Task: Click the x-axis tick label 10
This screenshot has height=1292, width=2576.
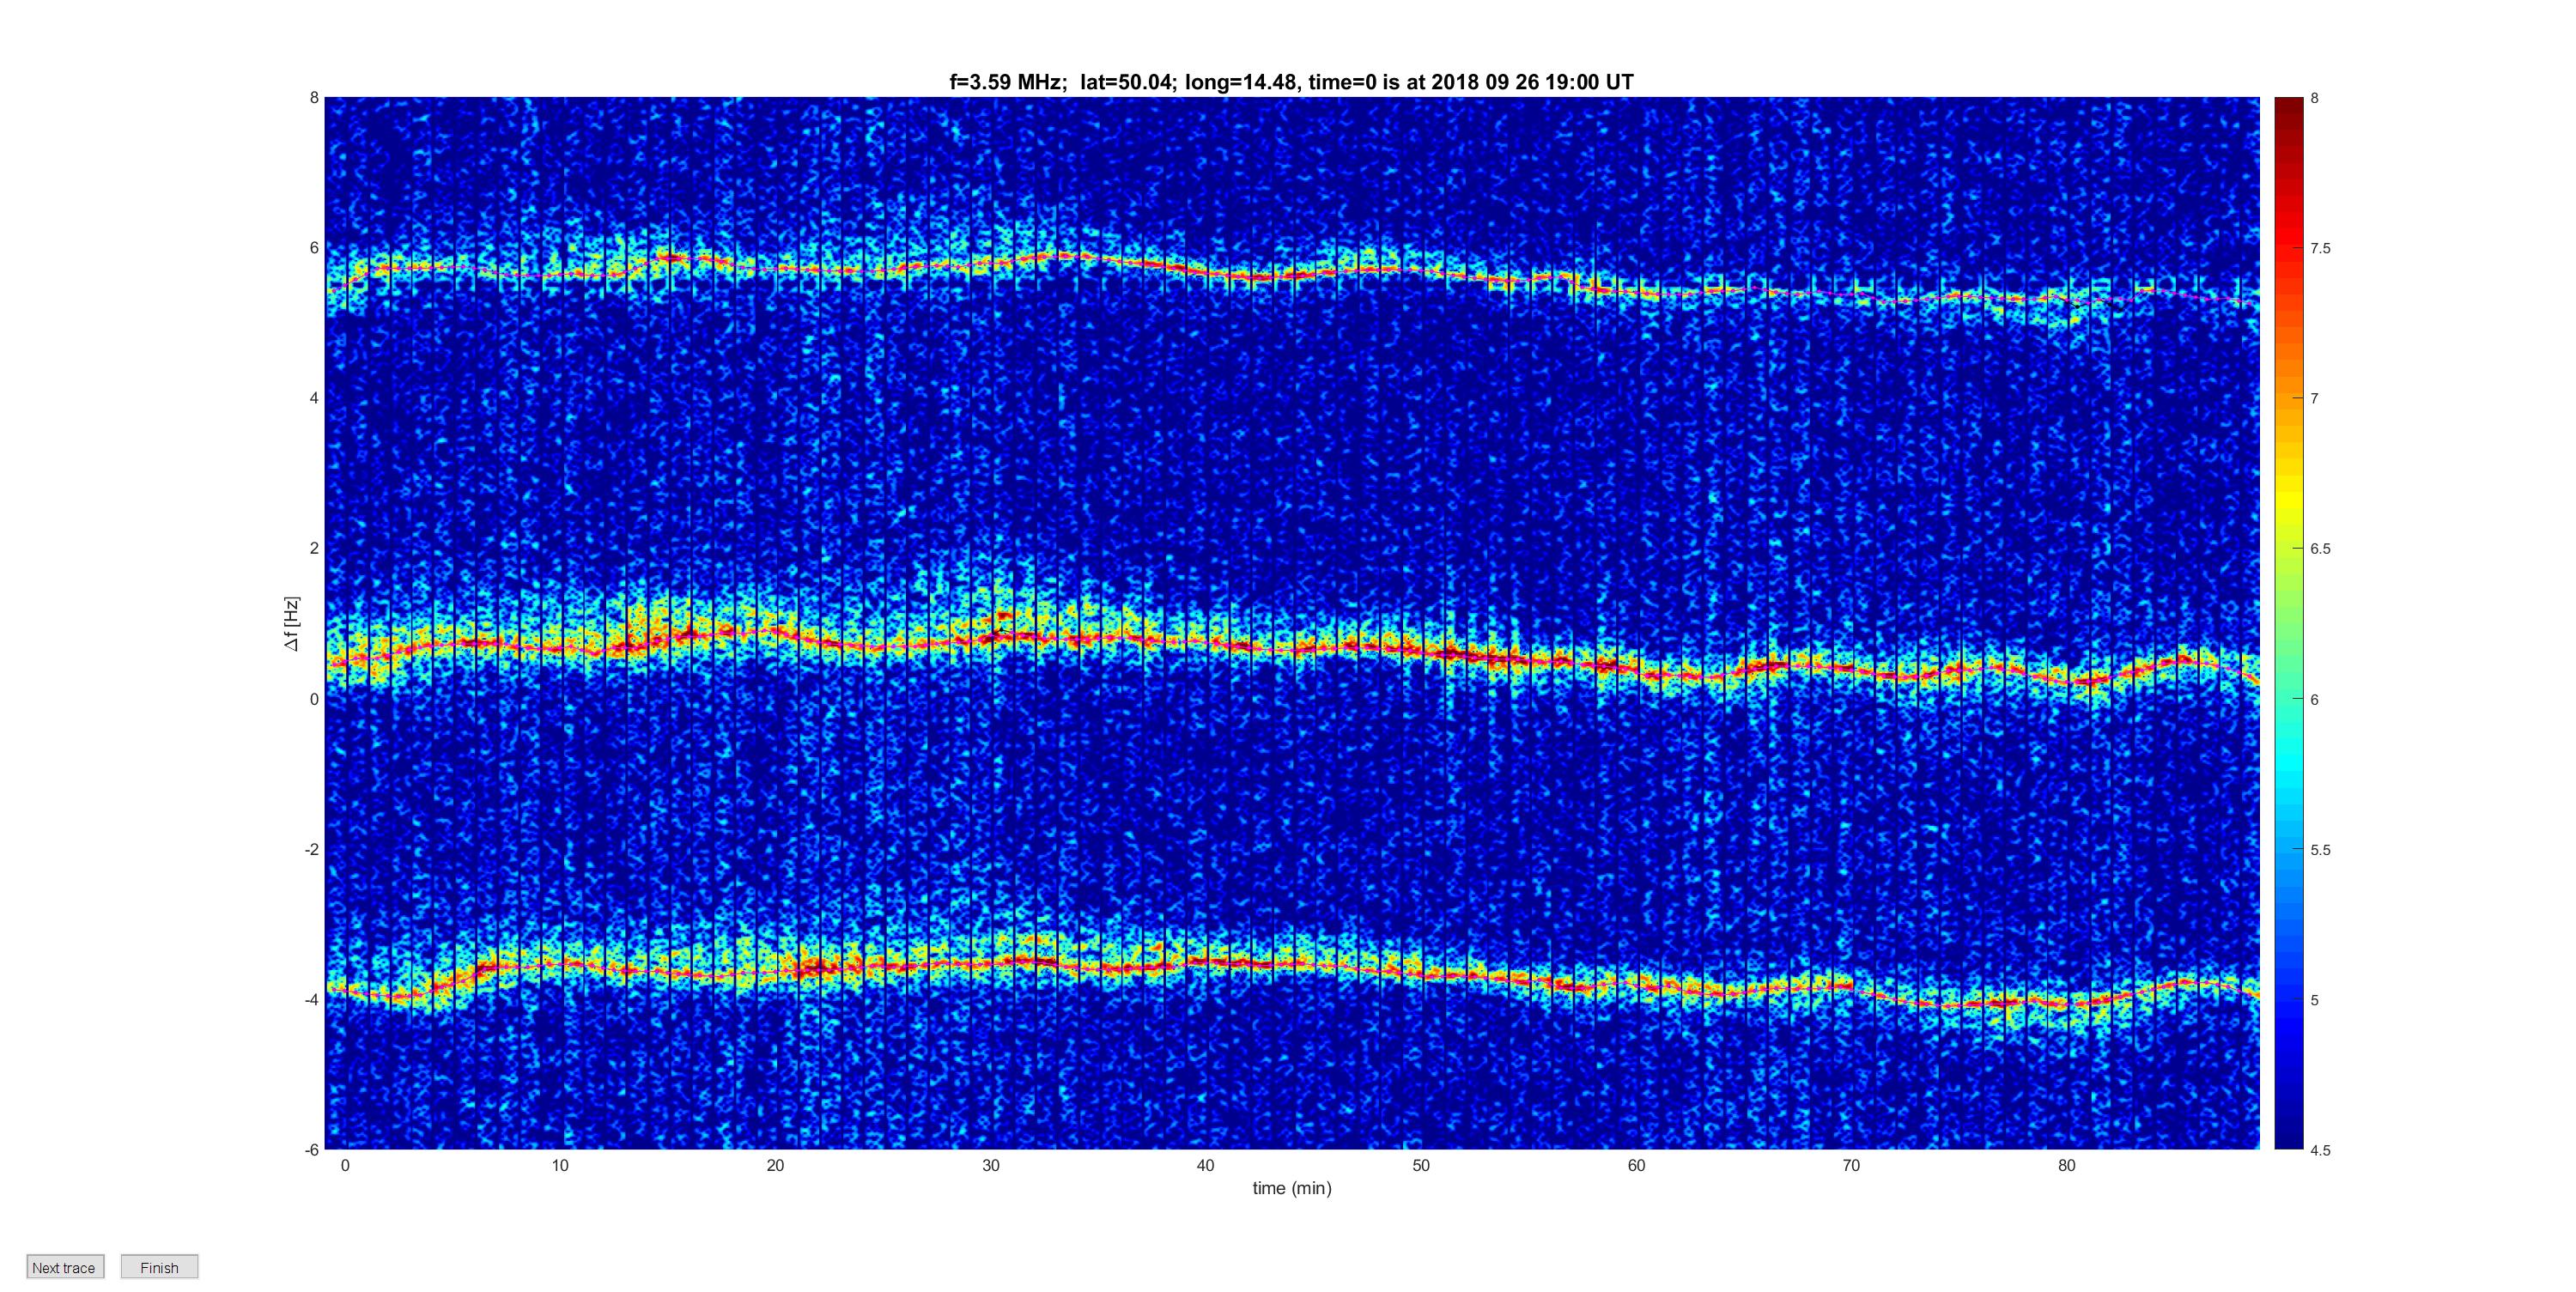Action: pos(560,1165)
